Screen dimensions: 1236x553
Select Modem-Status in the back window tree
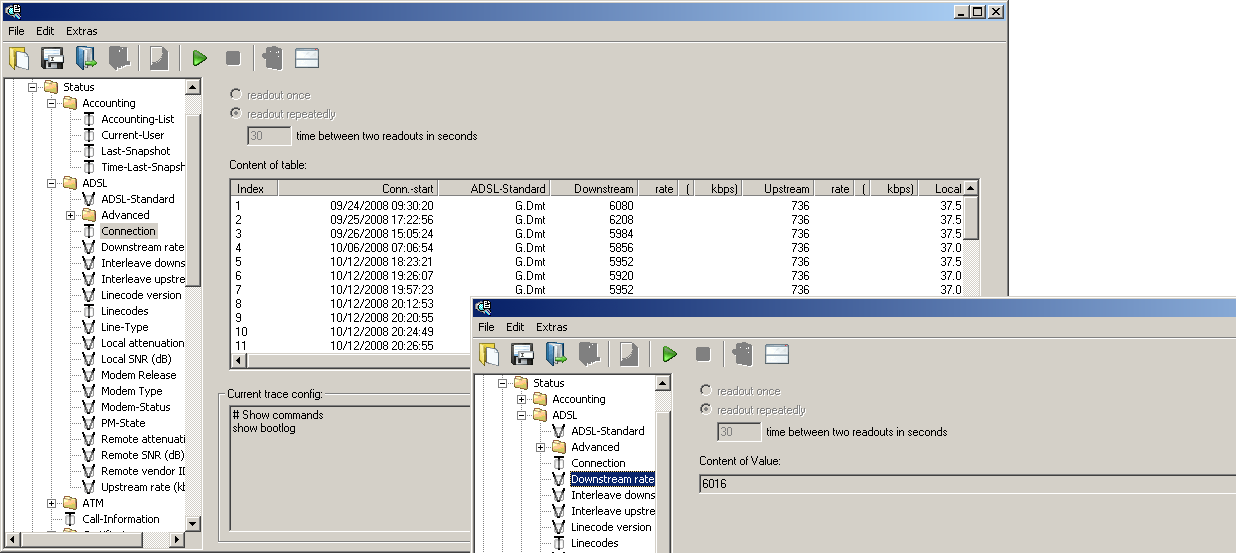[x=135, y=407]
